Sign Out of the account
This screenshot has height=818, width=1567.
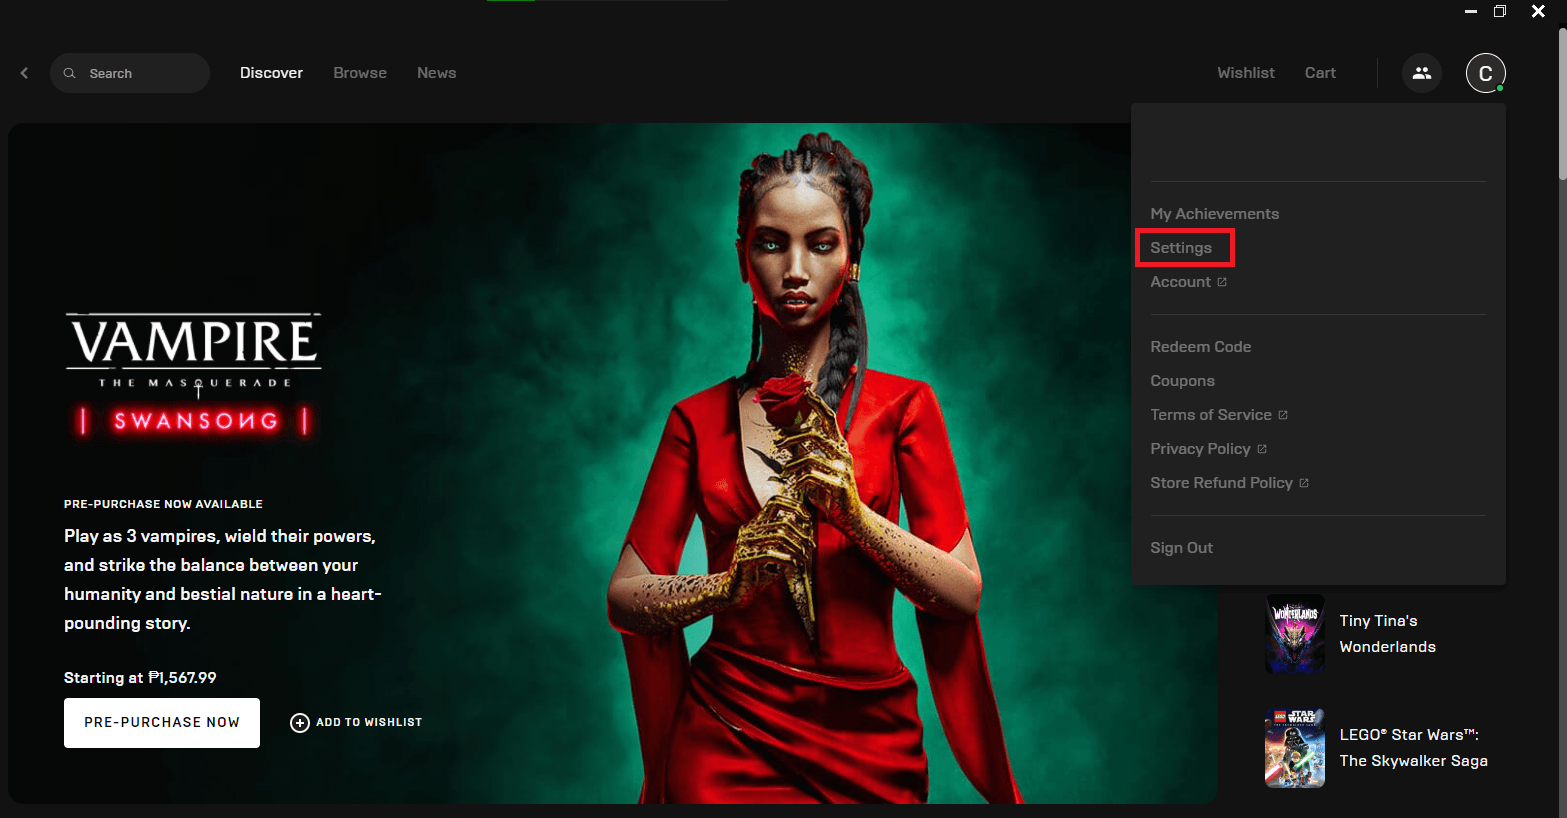tap(1181, 548)
